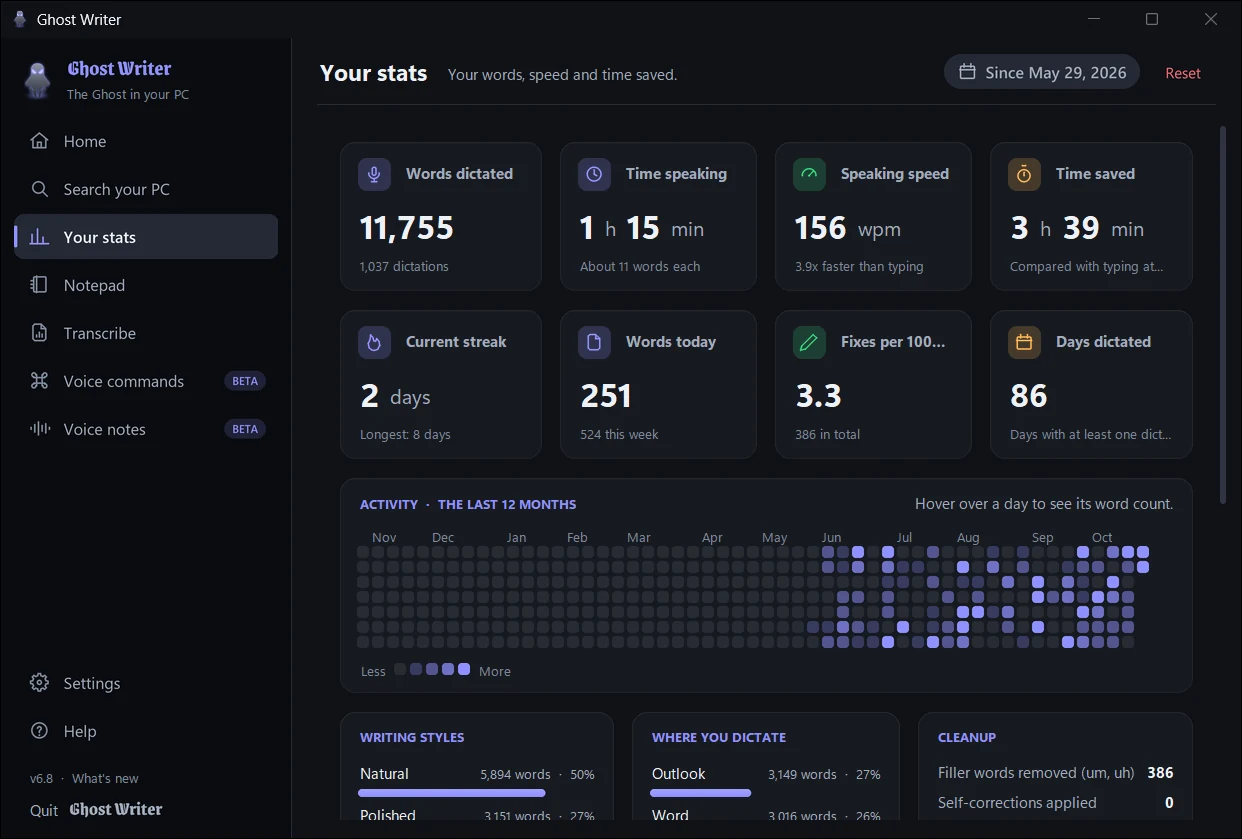Open the Home page

(146, 141)
